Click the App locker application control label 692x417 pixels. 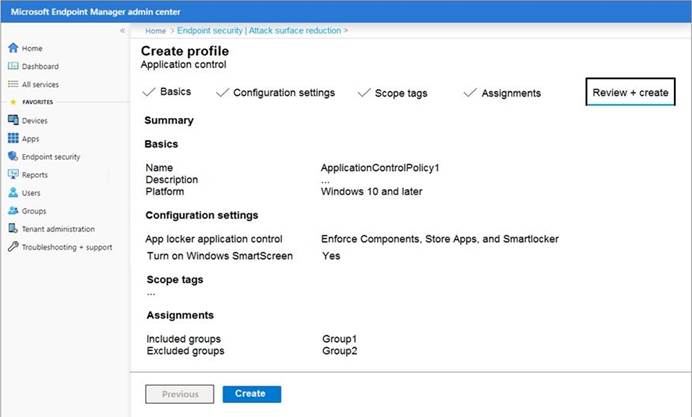pyautogui.click(x=214, y=239)
